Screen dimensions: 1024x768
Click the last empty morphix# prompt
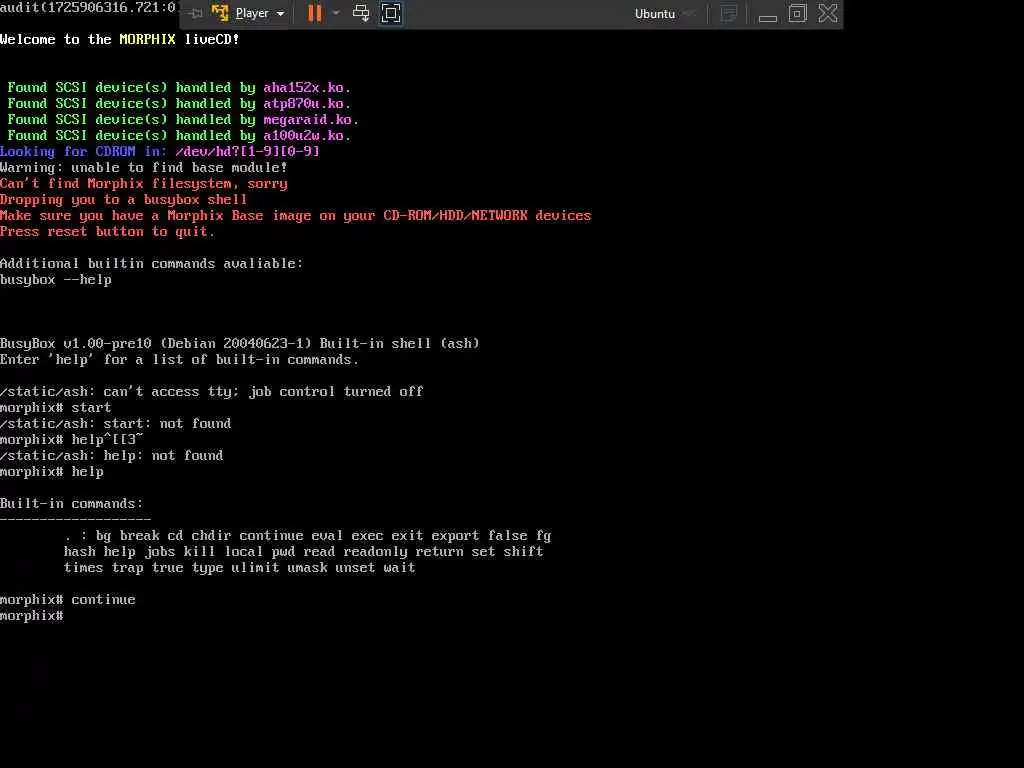[x=32, y=616]
